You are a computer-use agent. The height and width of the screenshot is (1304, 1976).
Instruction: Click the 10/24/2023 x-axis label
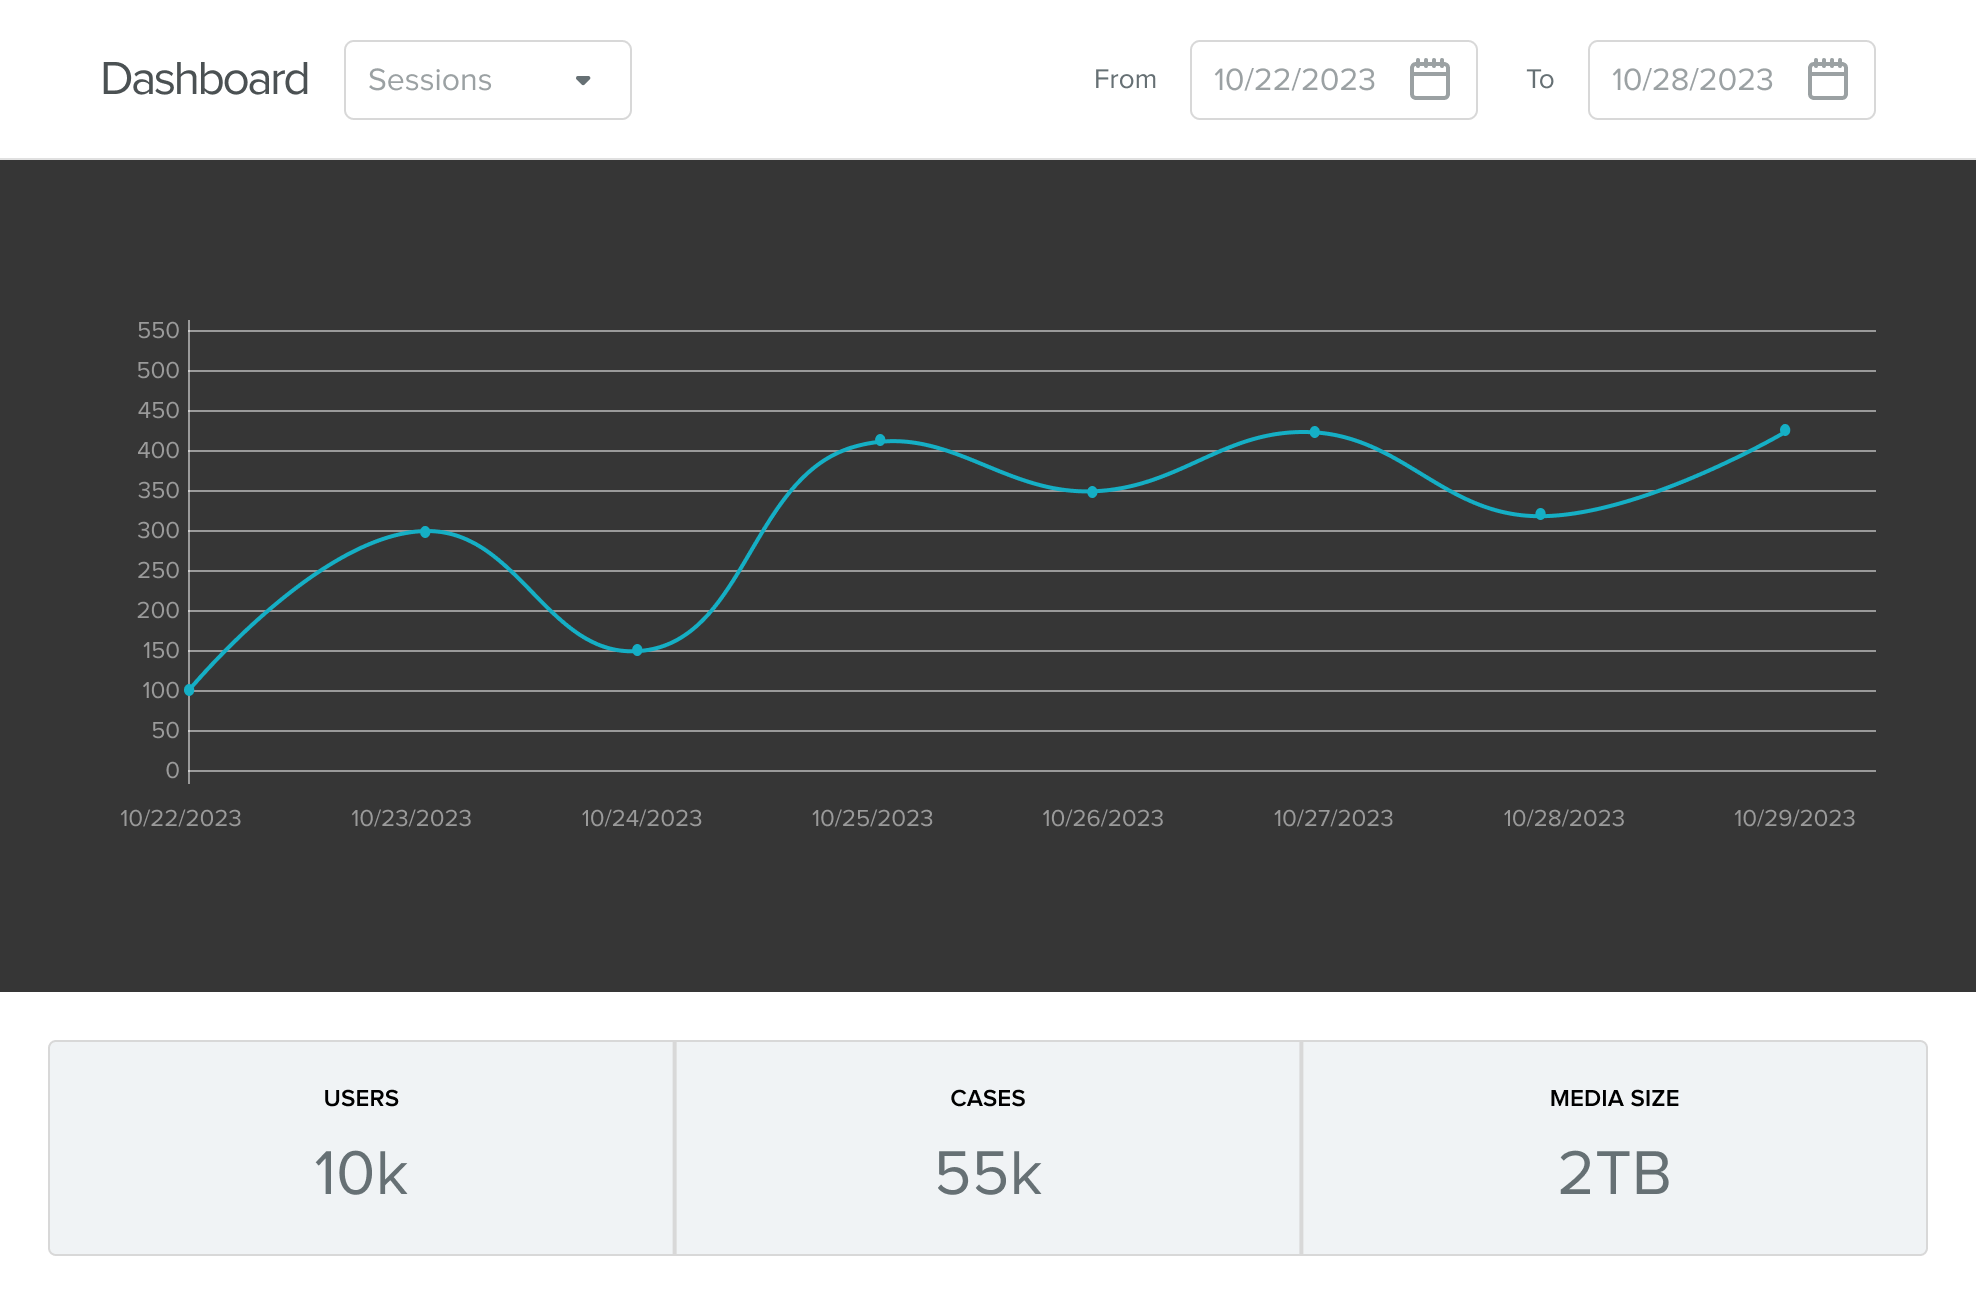pyautogui.click(x=642, y=818)
